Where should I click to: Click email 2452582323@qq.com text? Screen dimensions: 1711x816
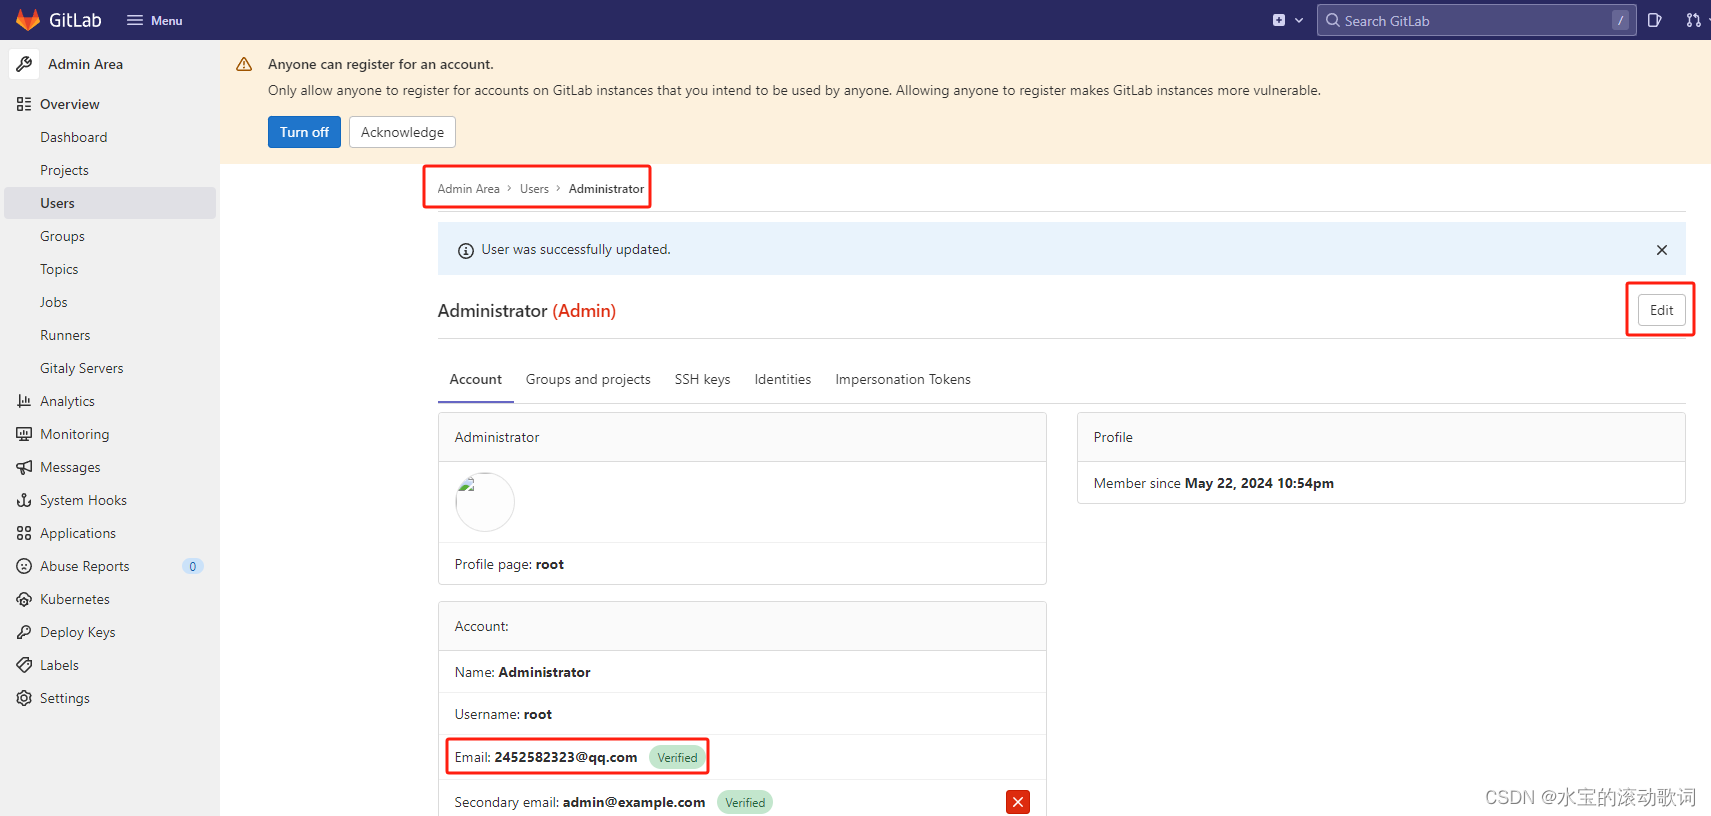pyautogui.click(x=566, y=758)
